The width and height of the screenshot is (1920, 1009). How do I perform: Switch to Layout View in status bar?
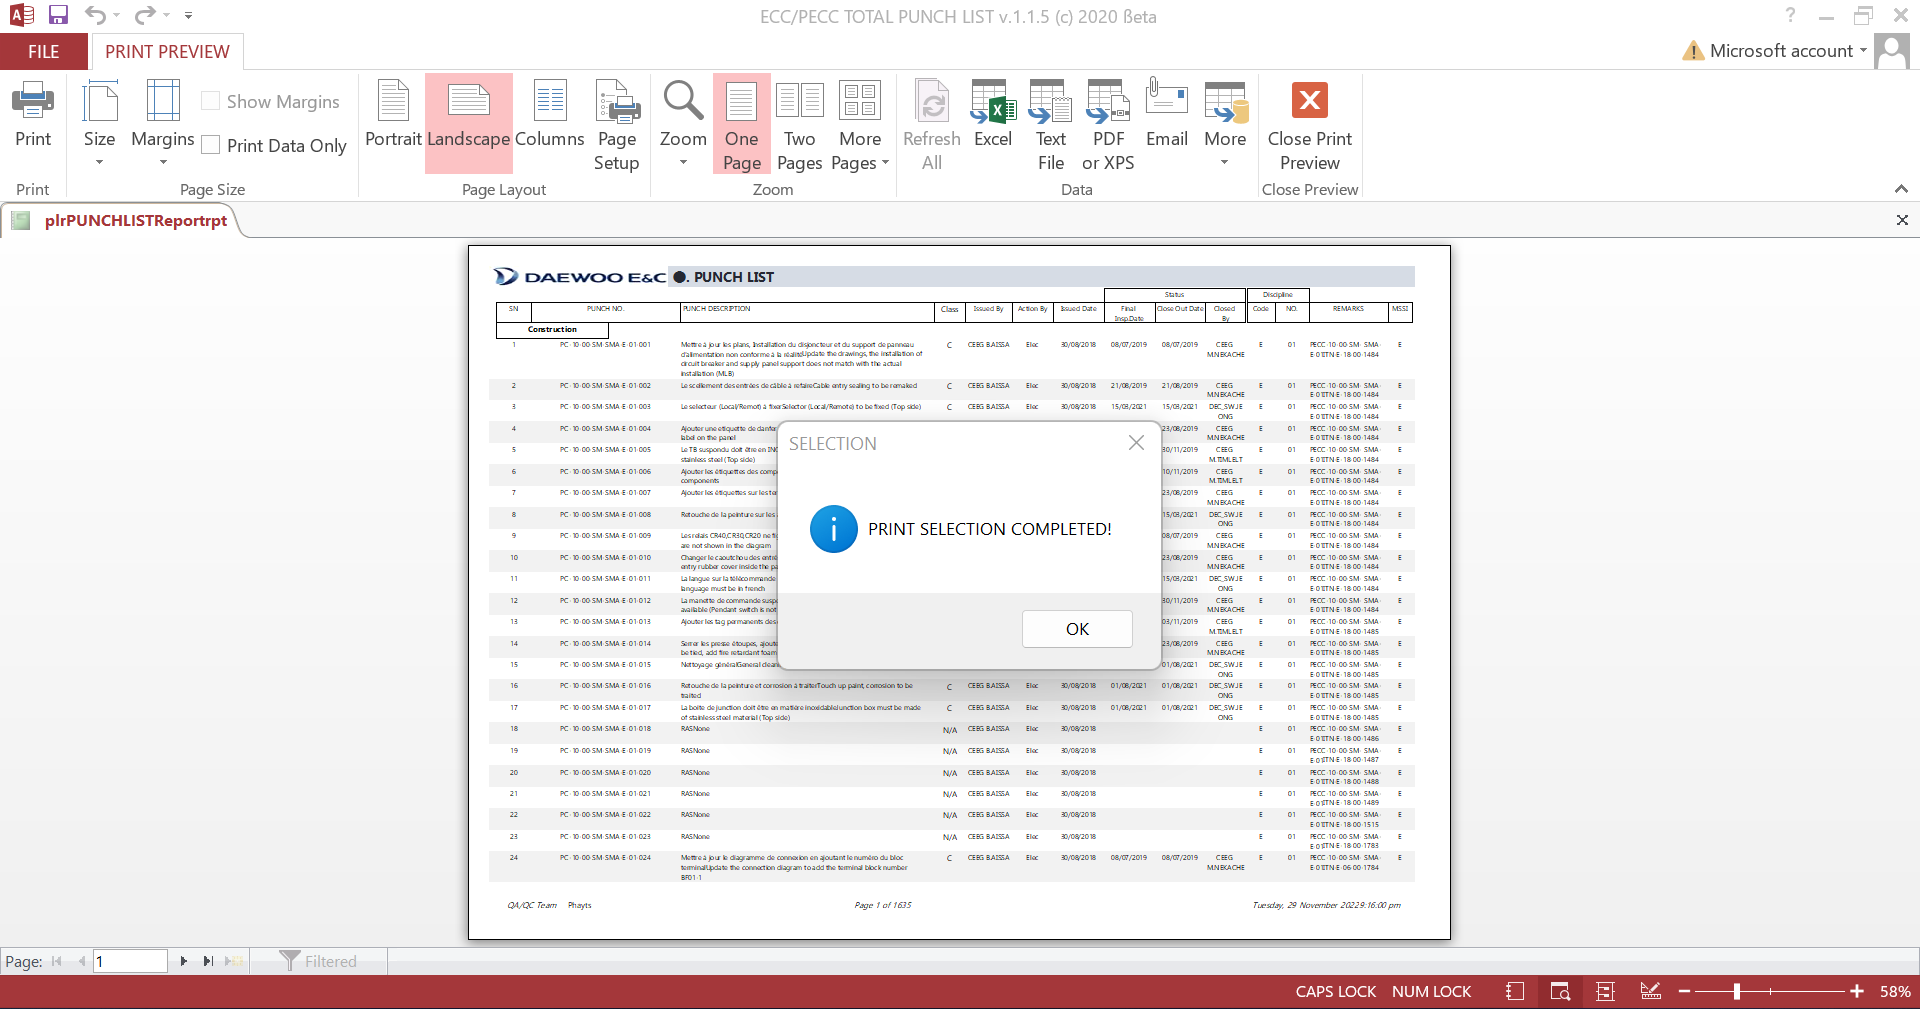click(1605, 991)
